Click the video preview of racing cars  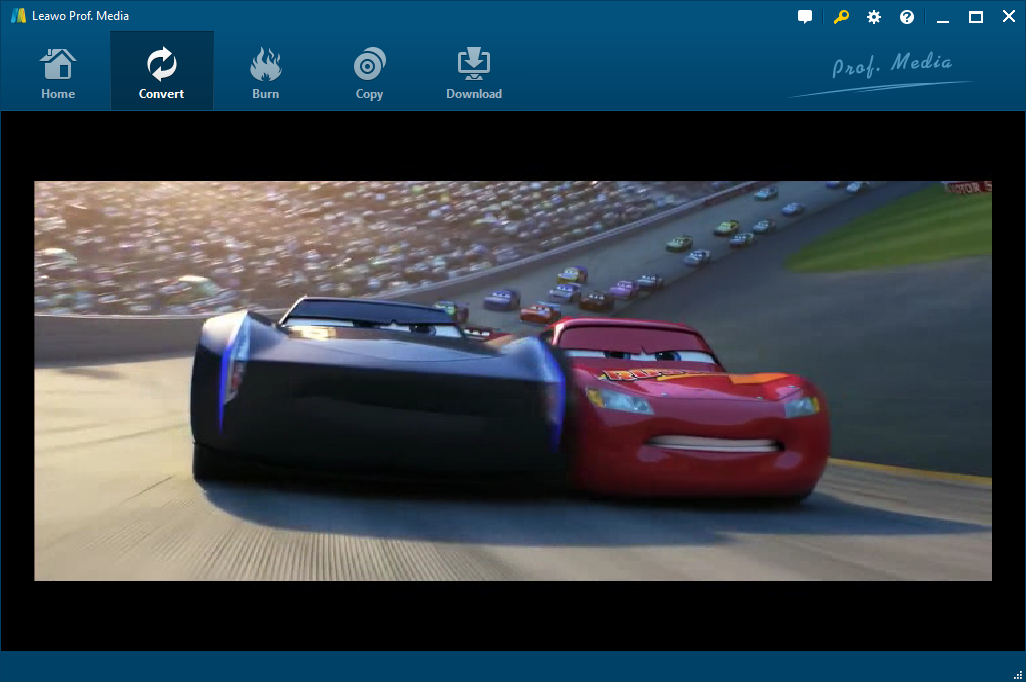tap(513, 381)
